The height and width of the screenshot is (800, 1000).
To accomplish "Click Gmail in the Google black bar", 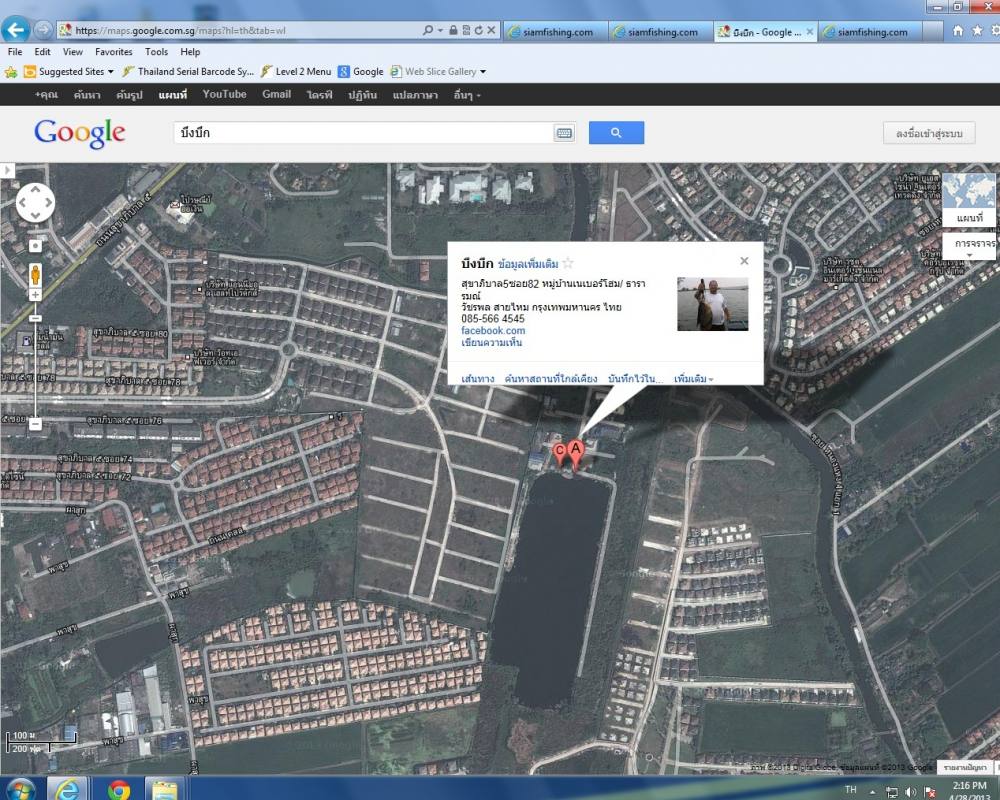I will click(276, 94).
